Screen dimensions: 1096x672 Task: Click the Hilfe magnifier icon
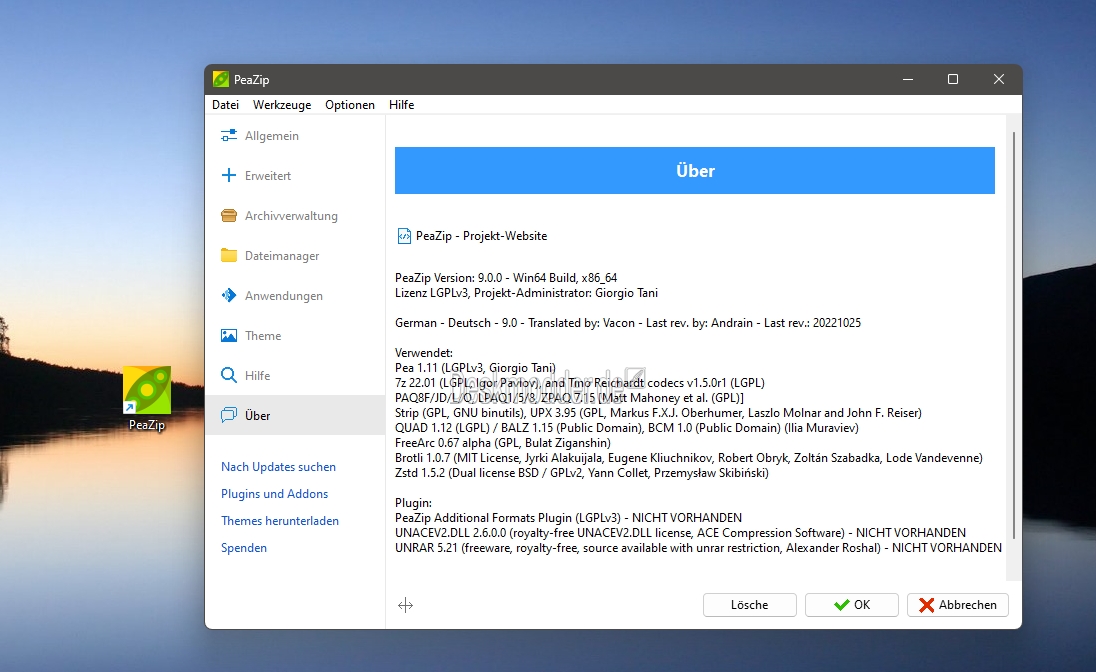(229, 376)
